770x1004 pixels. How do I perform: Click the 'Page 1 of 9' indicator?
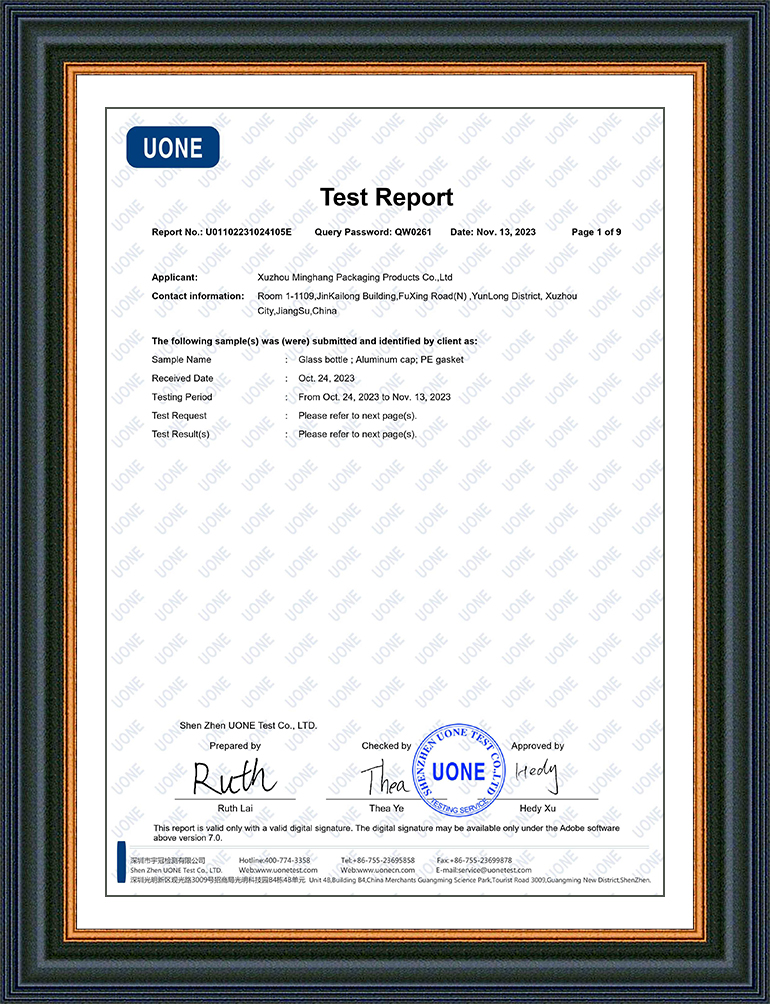pos(596,232)
